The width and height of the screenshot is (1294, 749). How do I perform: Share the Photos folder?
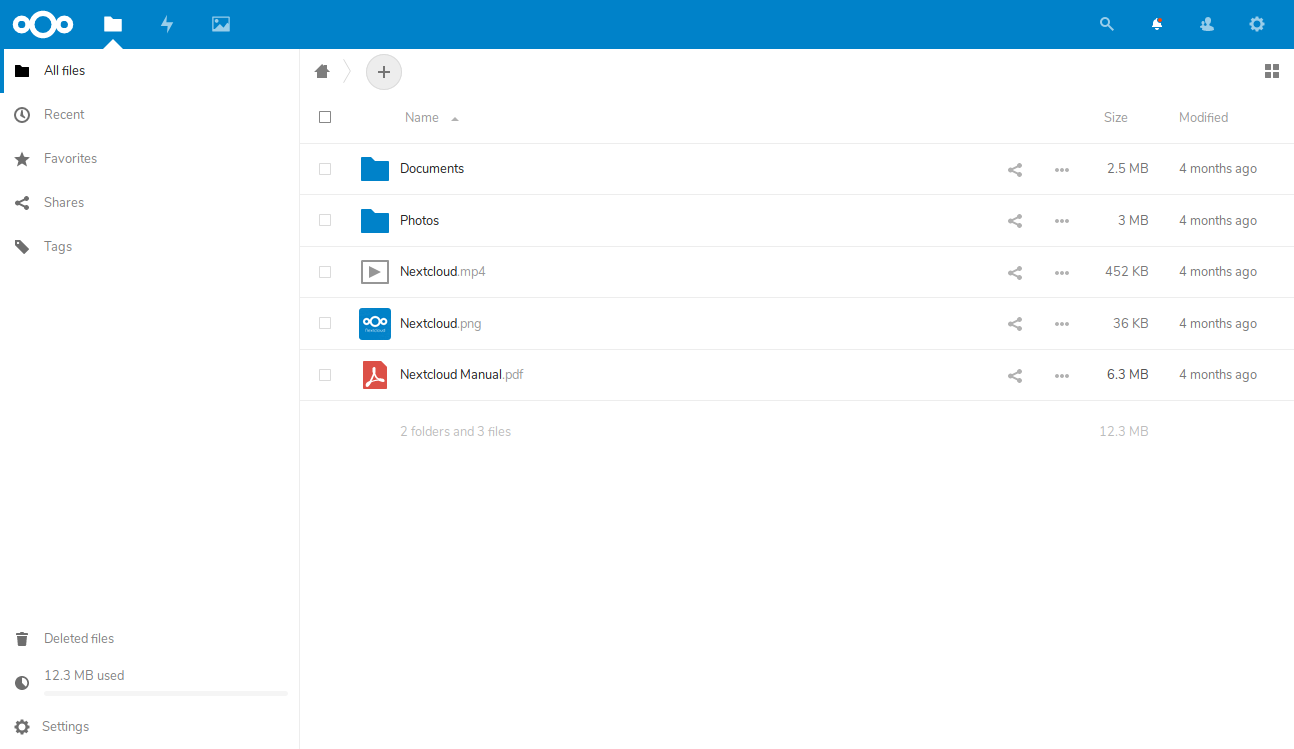1015,221
